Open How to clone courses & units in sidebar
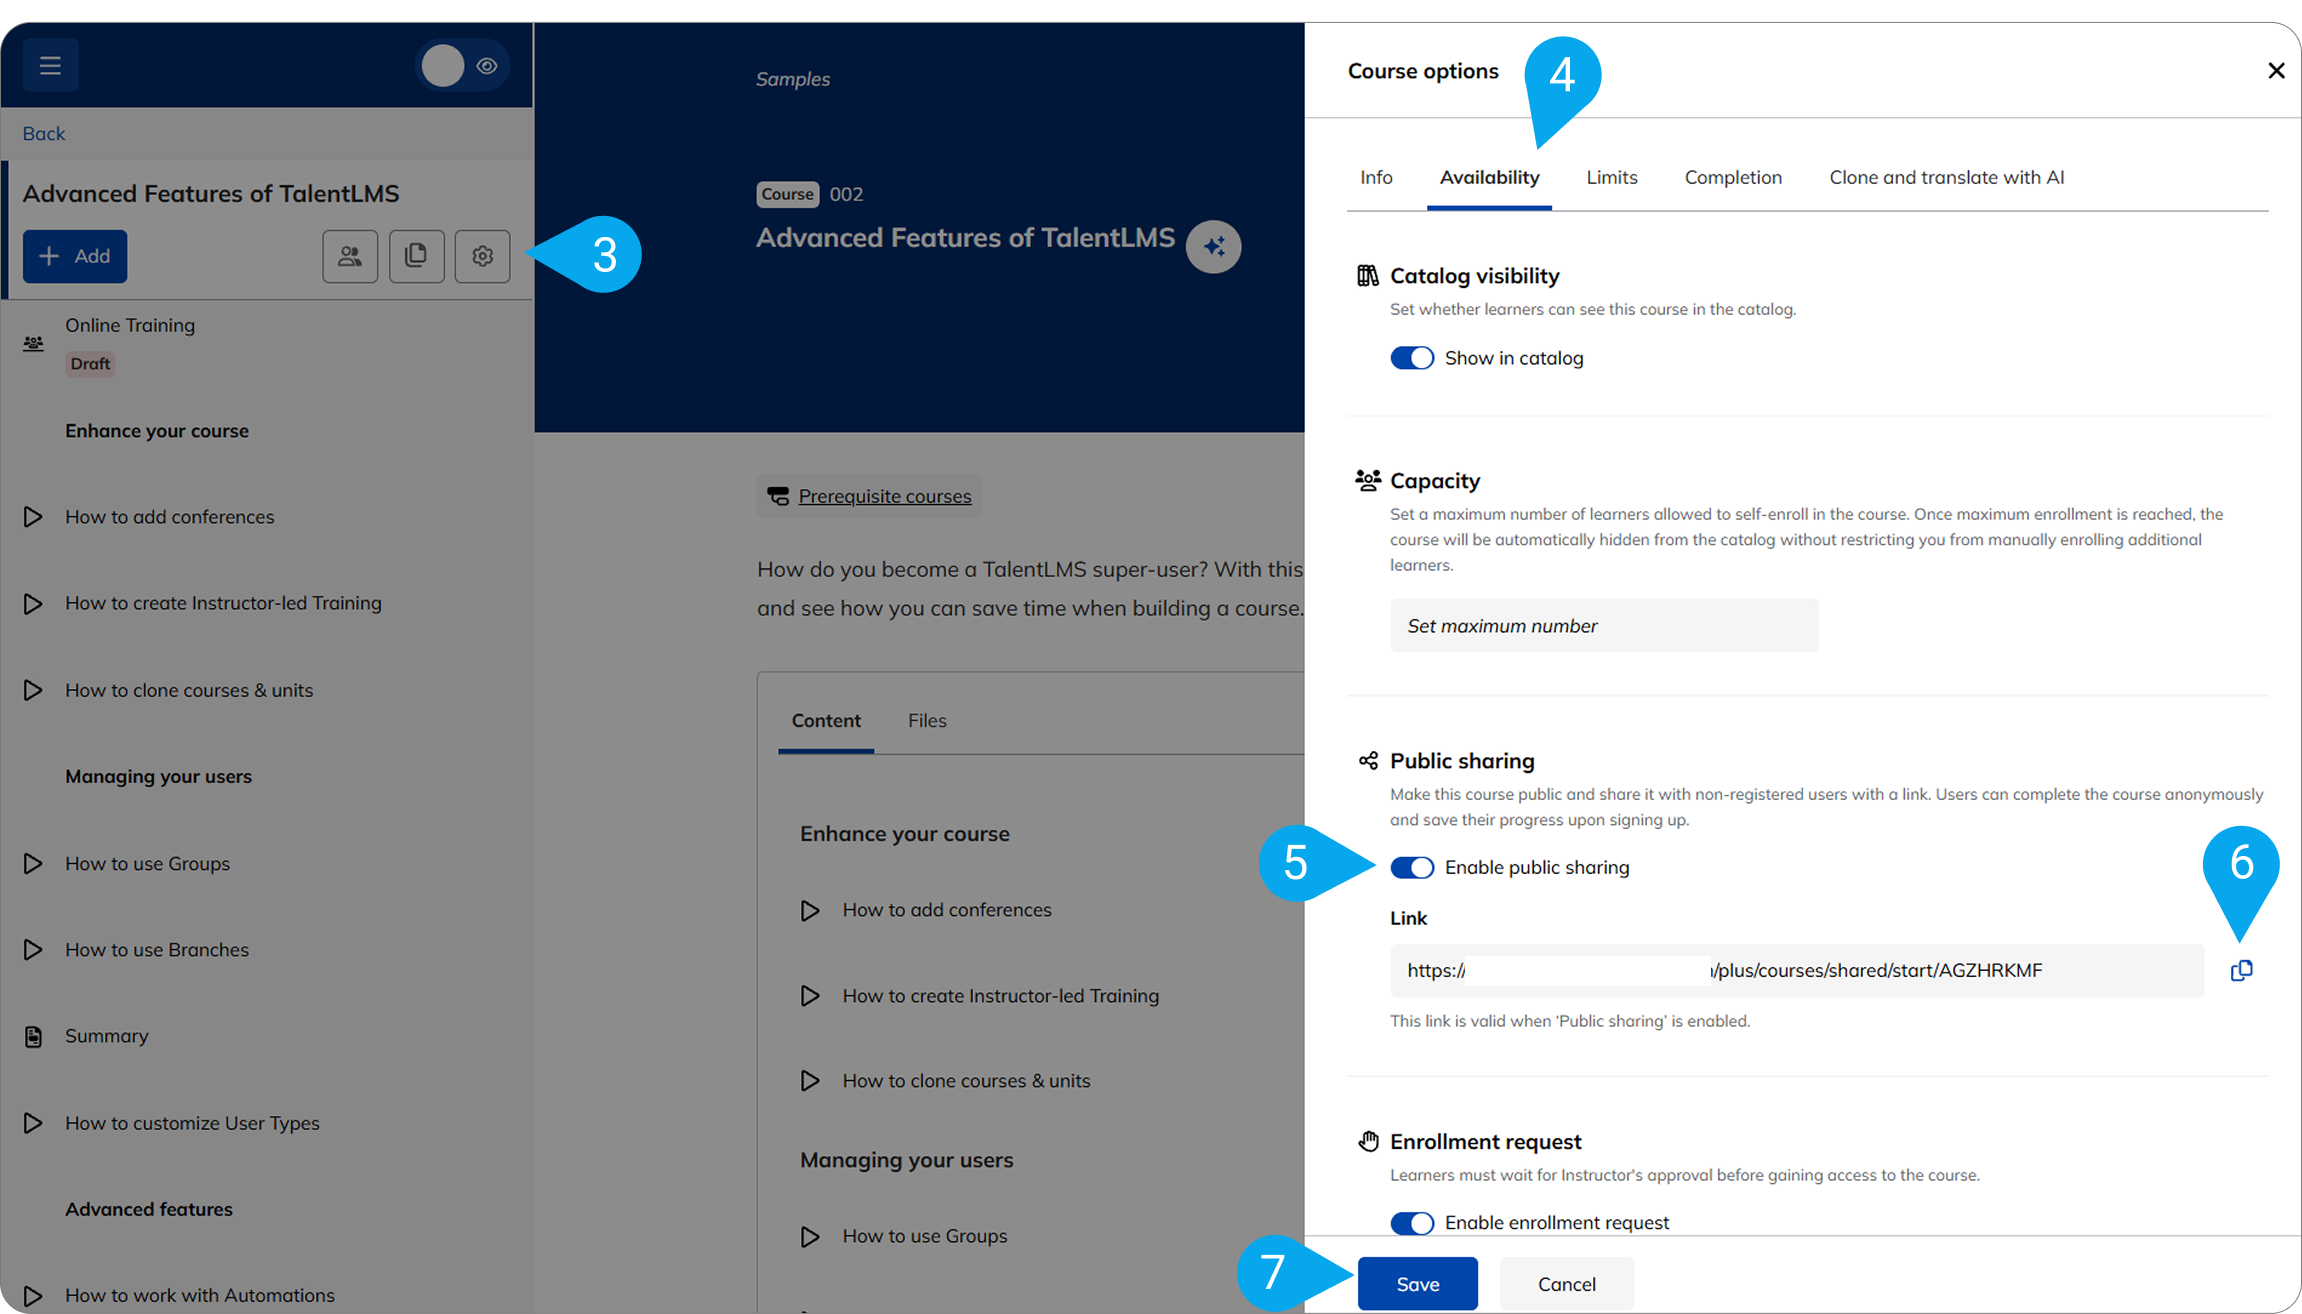The image size is (2302, 1314). tap(189, 690)
